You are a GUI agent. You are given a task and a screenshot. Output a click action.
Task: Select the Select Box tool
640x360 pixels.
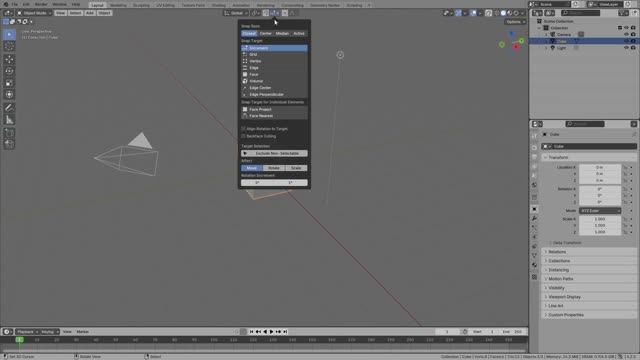[9, 34]
